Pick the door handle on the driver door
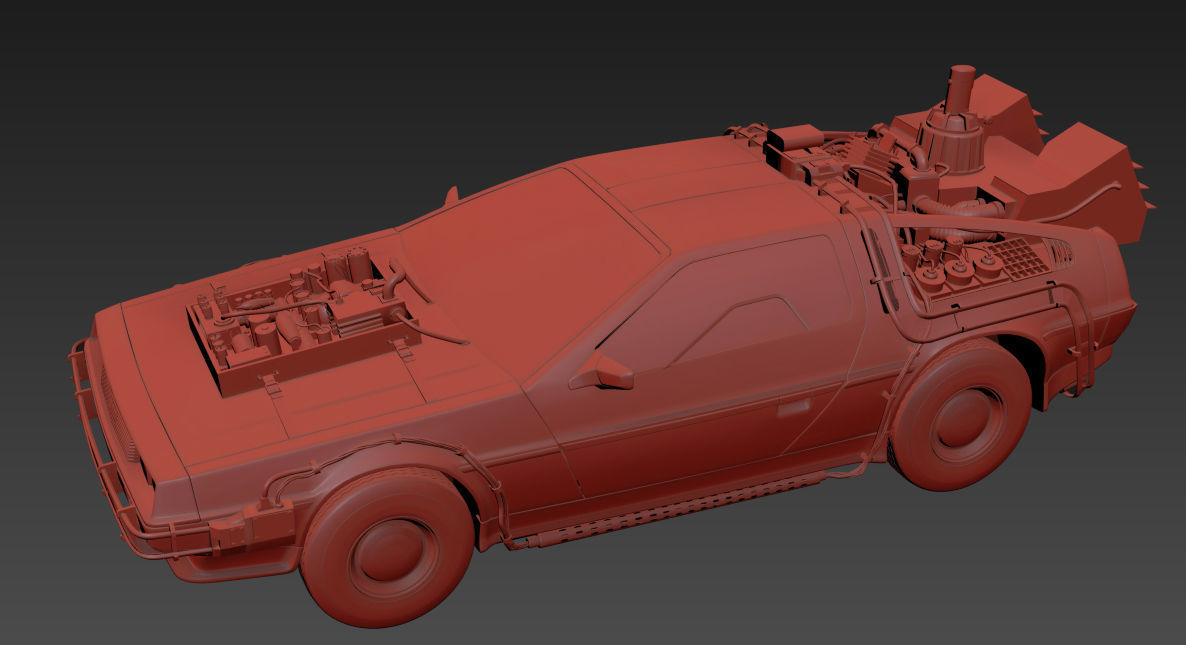The image size is (1186, 645). [793, 408]
